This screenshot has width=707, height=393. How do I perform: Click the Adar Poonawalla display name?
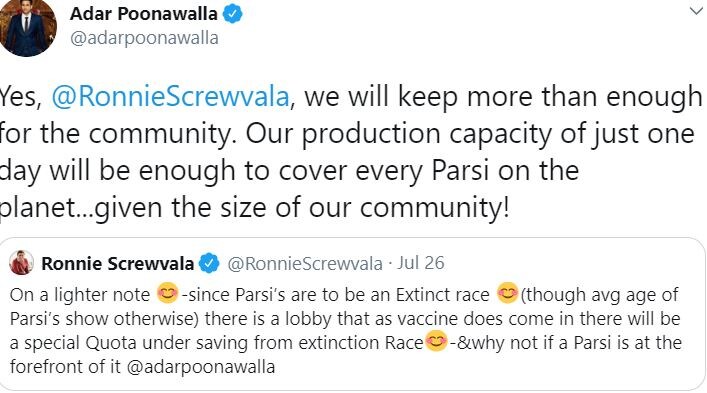tap(143, 14)
